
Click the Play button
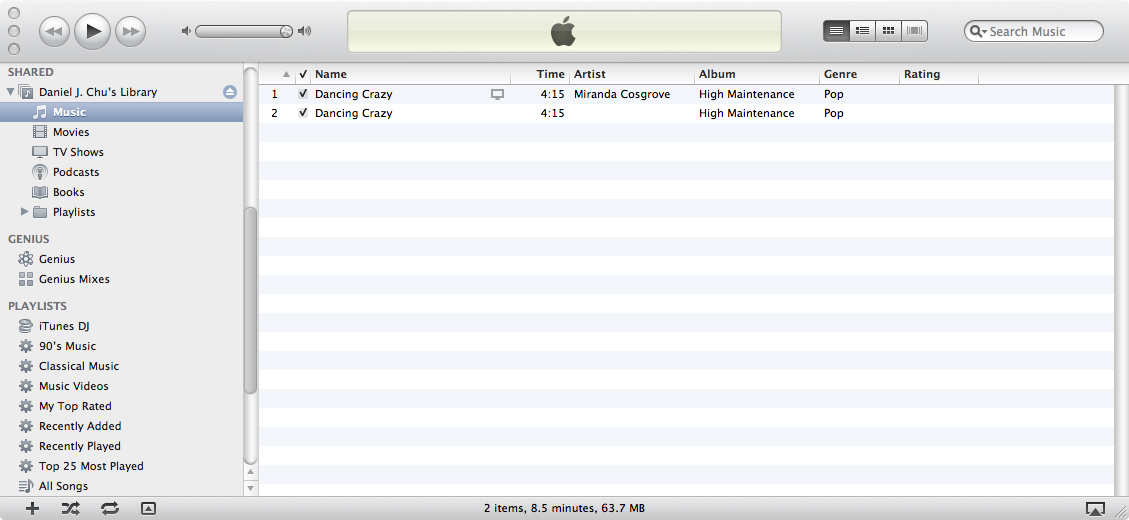click(x=92, y=31)
